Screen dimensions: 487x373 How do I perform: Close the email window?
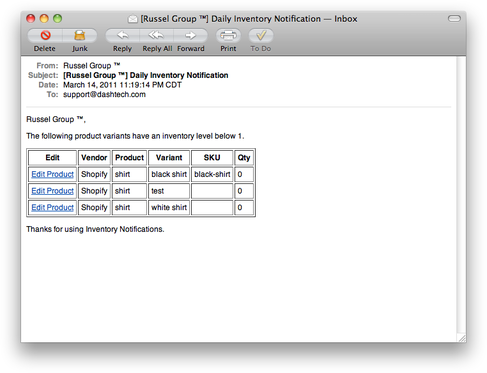click(31, 18)
